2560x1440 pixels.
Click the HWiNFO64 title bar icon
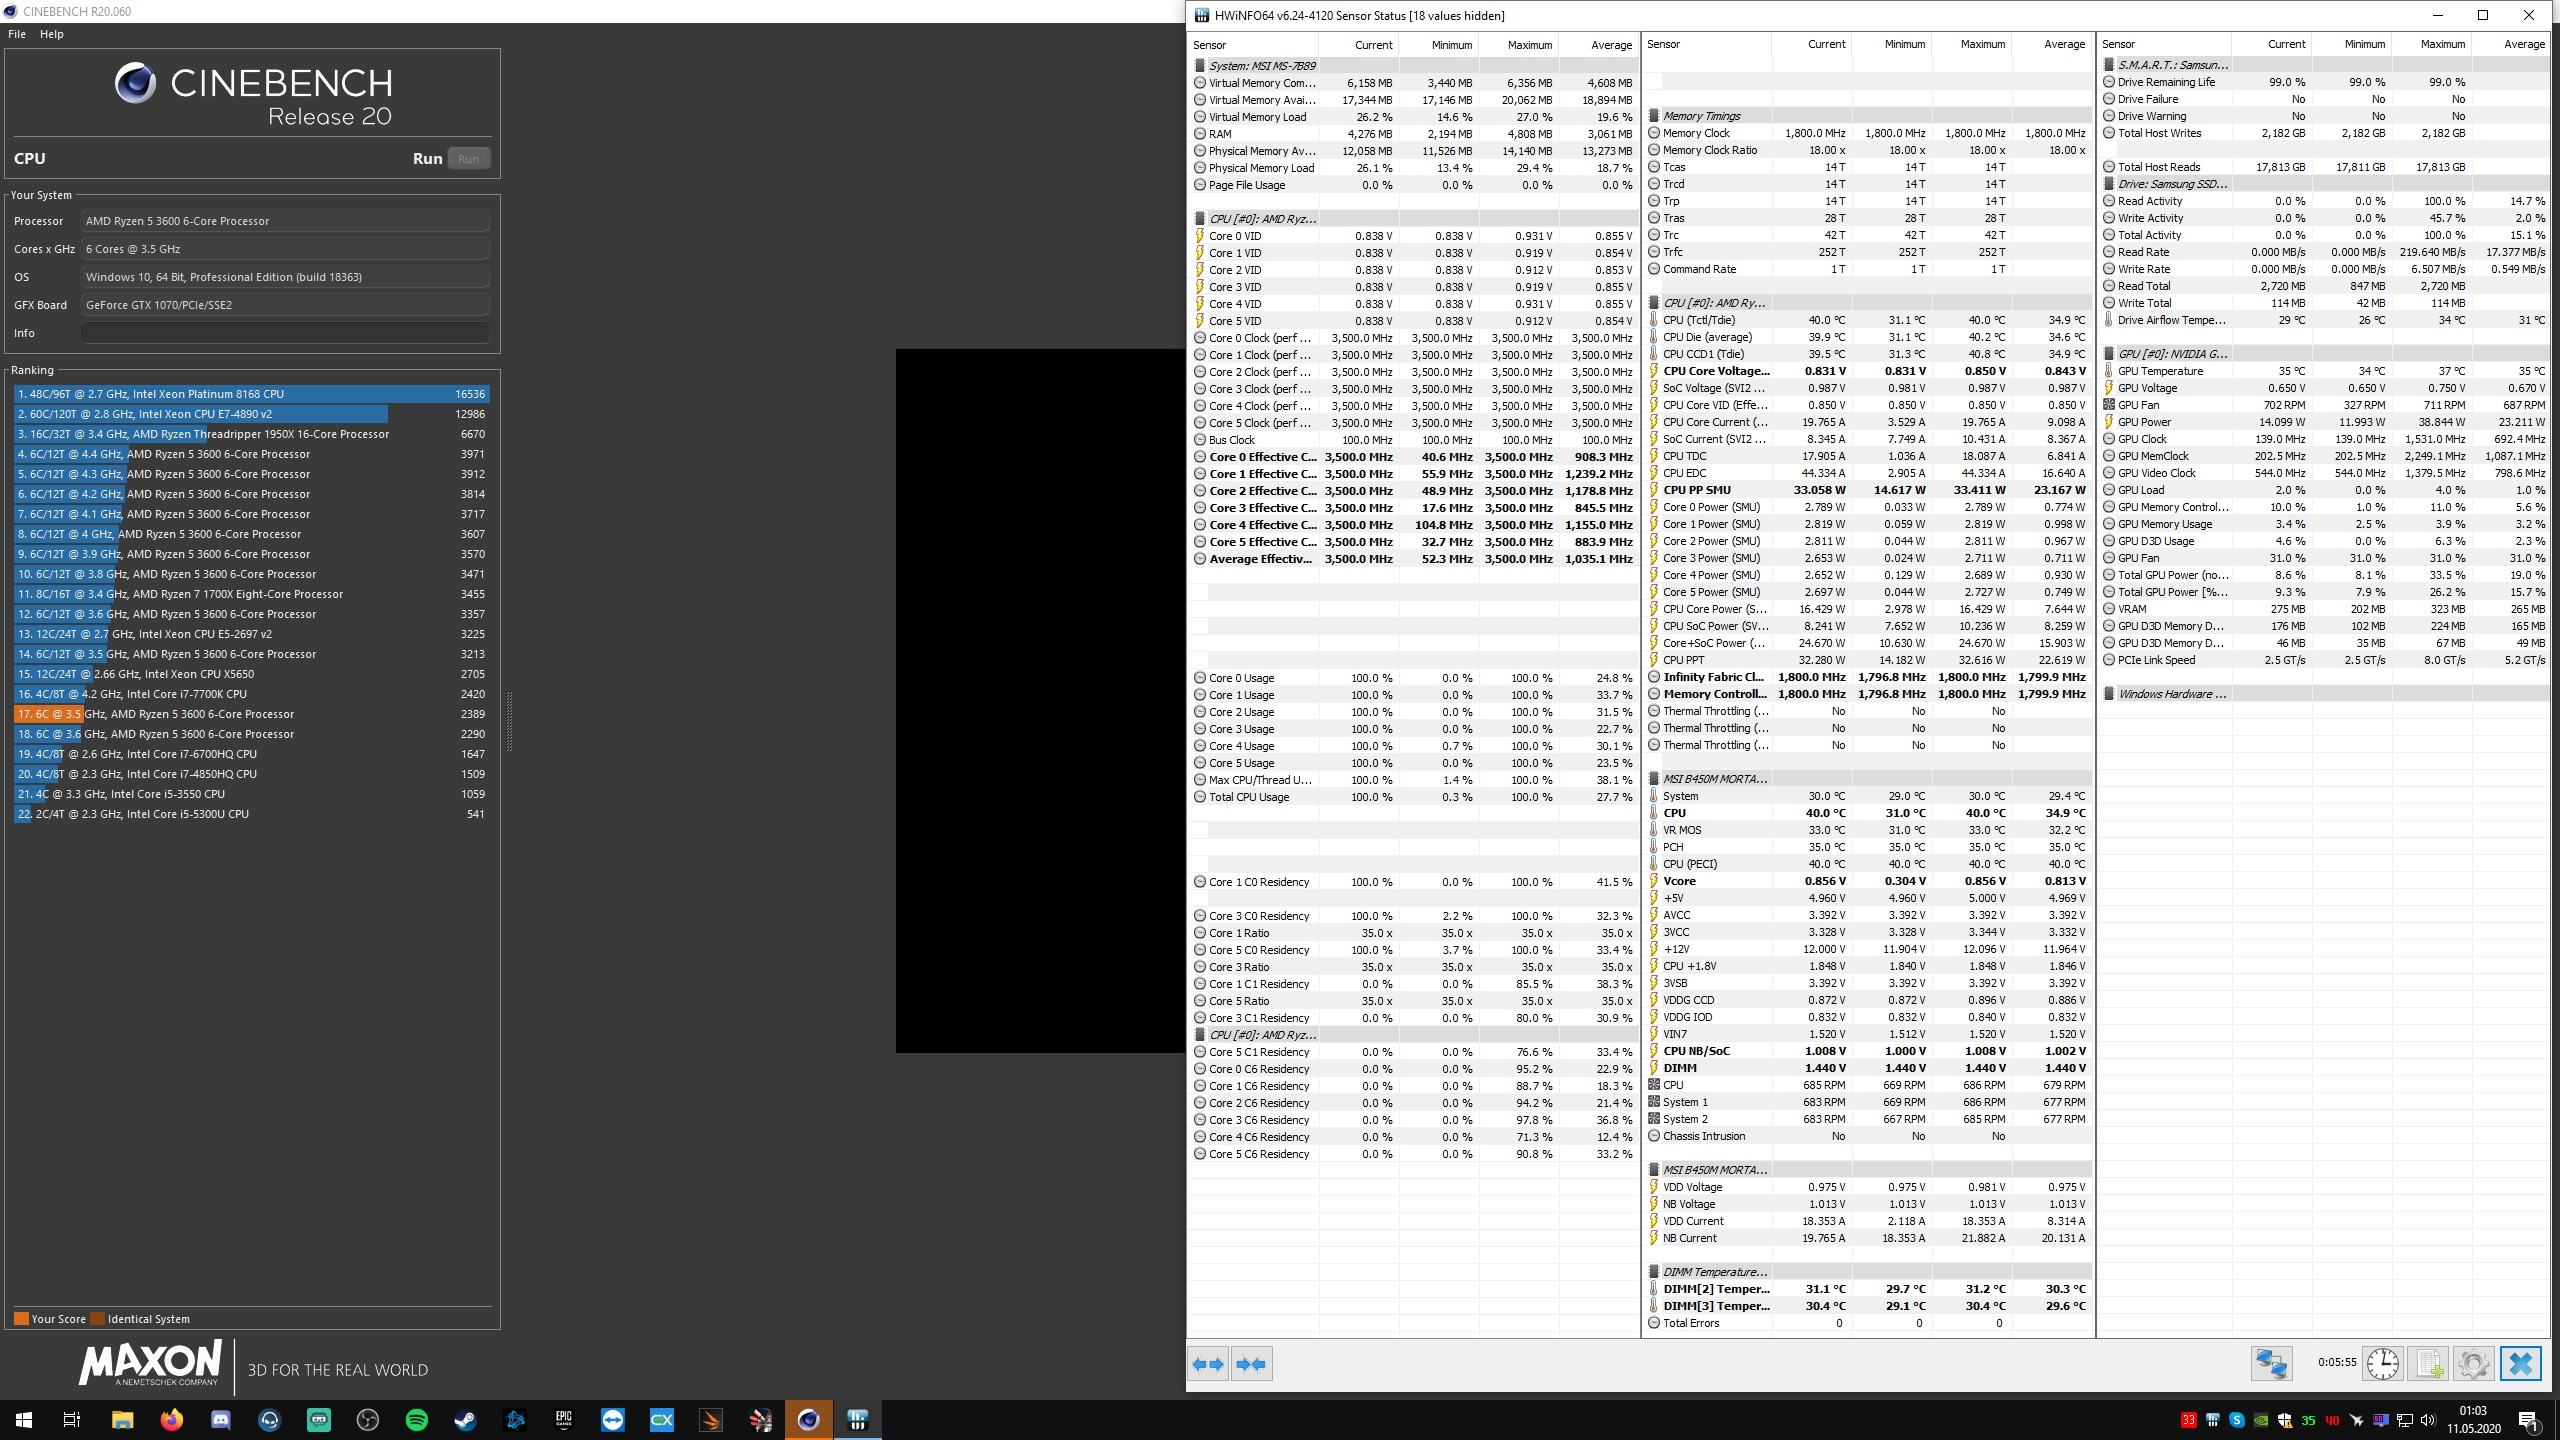point(1202,15)
